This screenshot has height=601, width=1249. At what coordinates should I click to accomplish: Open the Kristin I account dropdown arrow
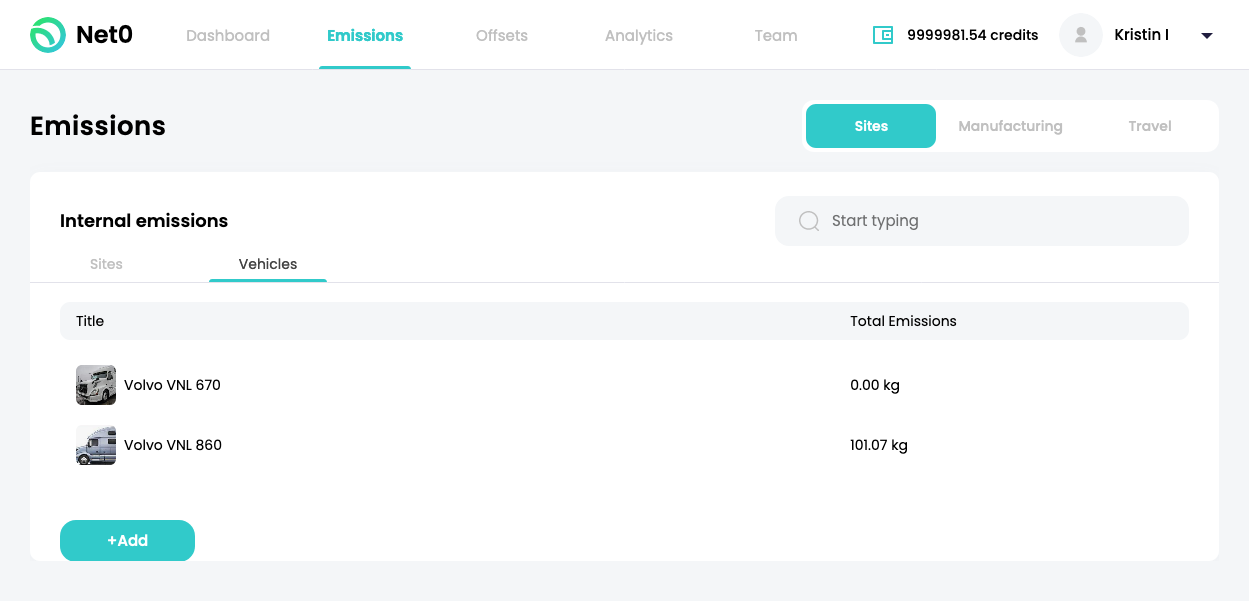[1207, 36]
